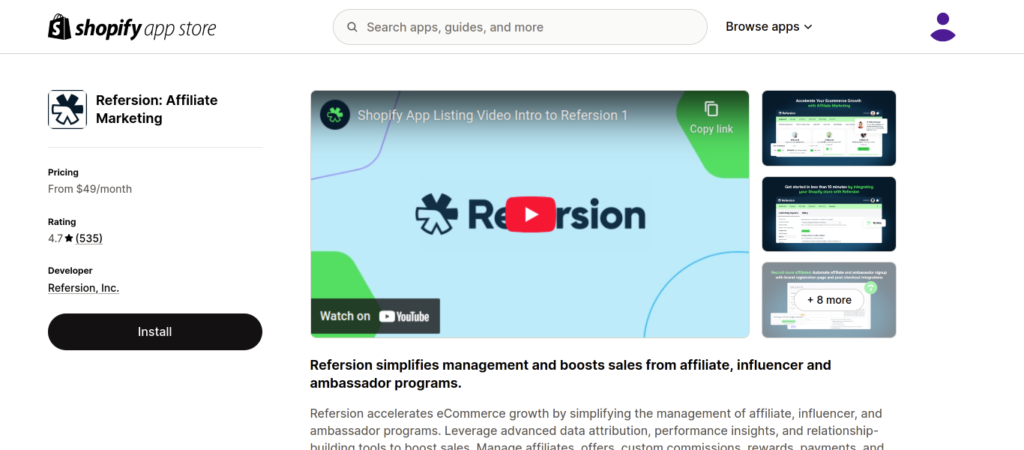Open the Shopify App Store home logo

point(132,27)
